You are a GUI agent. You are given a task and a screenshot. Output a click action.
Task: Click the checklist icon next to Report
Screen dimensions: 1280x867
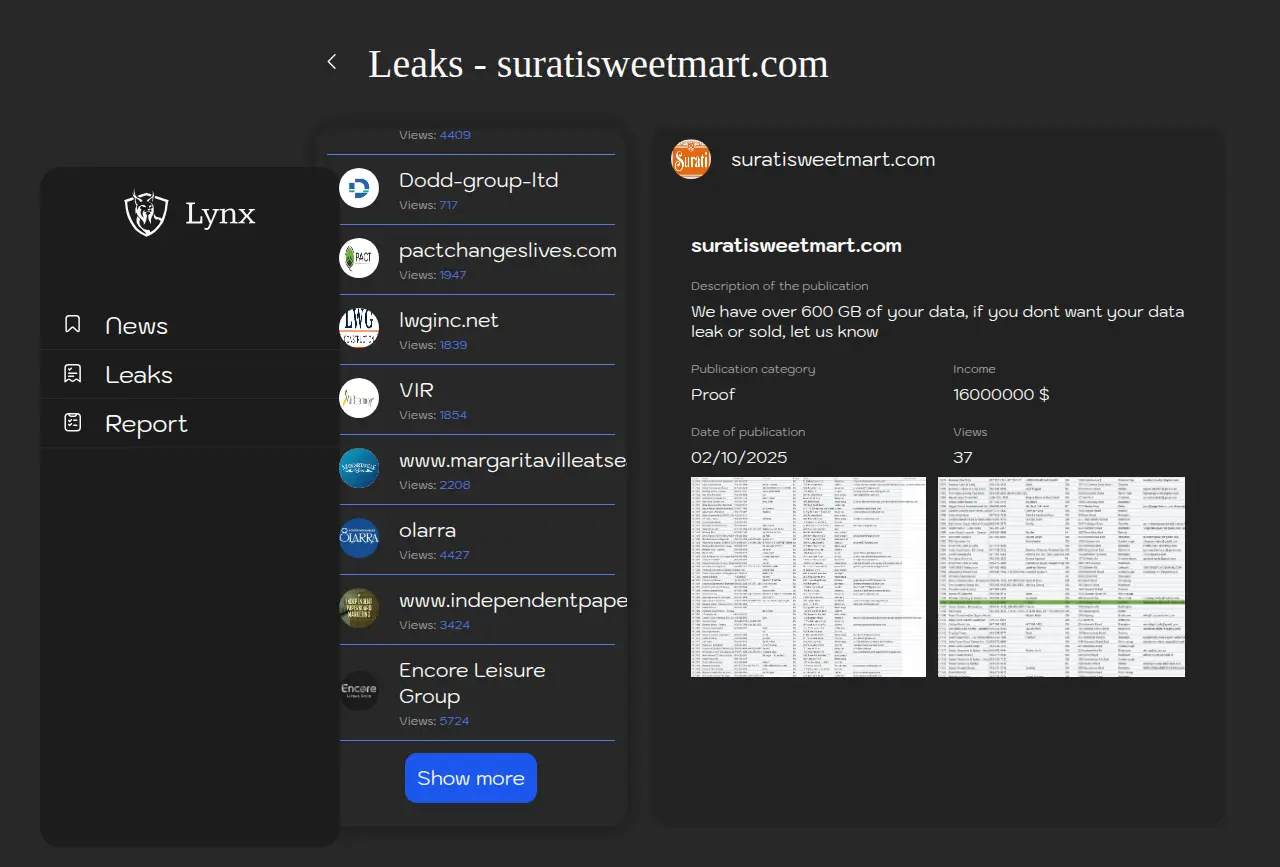(73, 423)
